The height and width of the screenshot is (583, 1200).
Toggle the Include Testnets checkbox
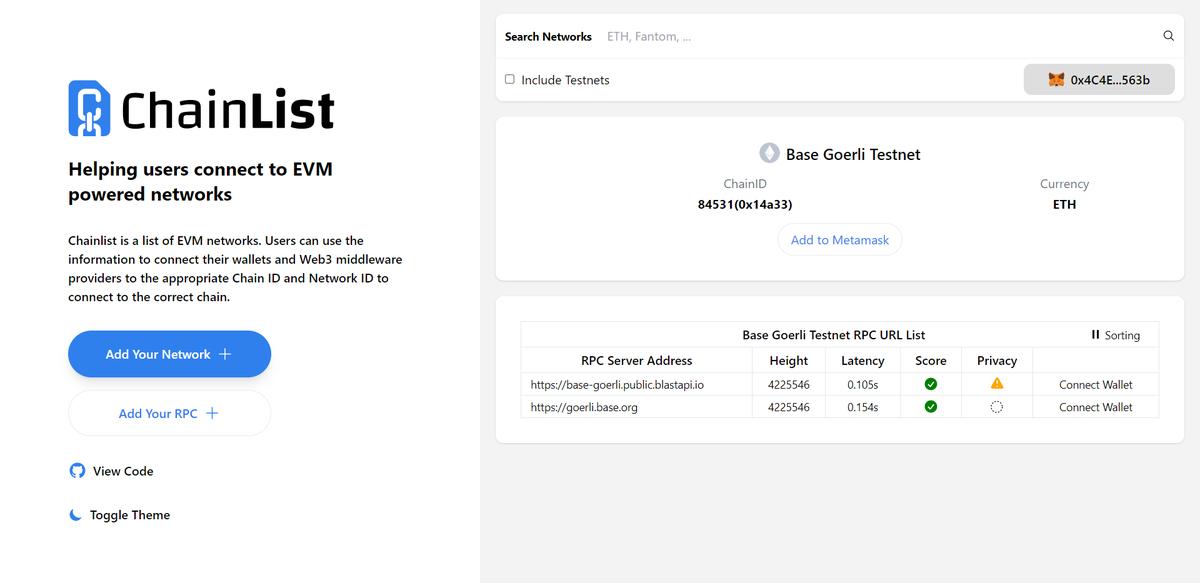coord(510,79)
